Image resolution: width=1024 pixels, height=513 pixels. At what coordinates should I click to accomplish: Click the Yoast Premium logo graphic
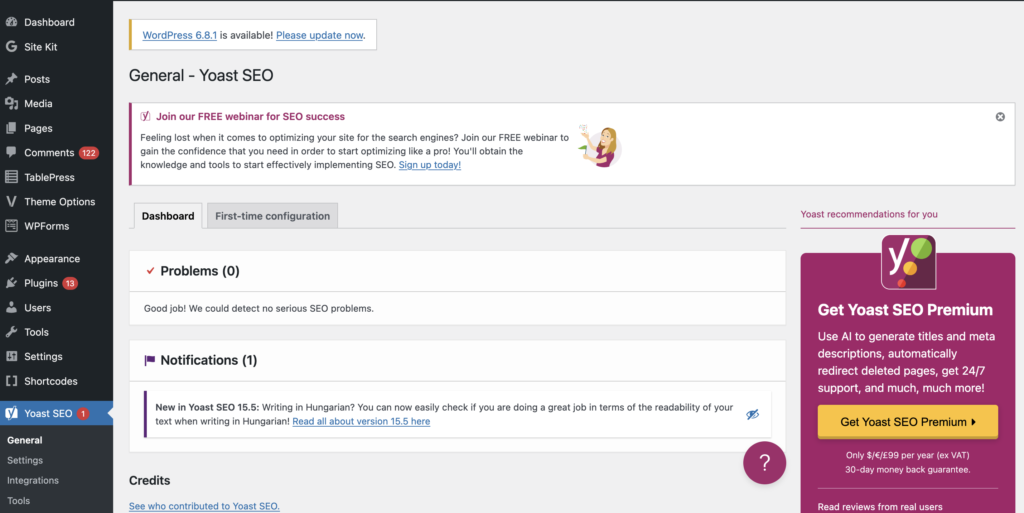click(908, 262)
